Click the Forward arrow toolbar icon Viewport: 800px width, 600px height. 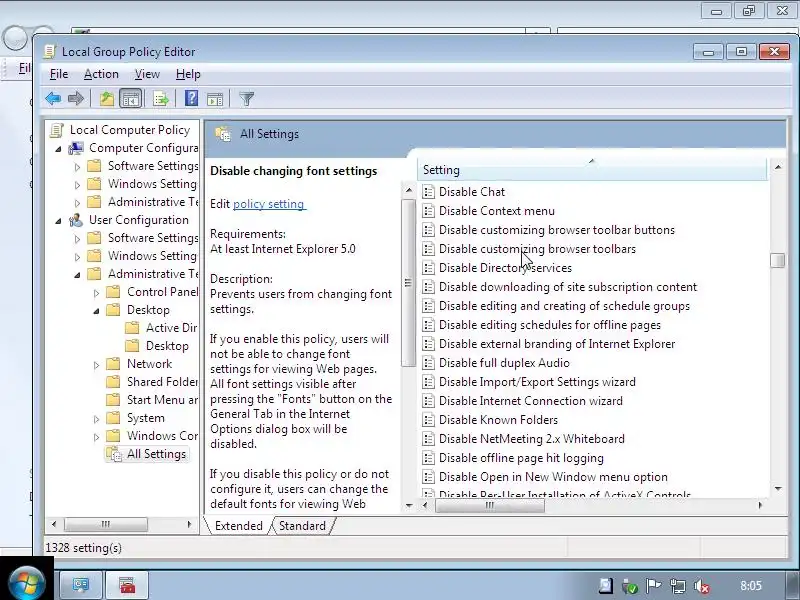point(76,98)
